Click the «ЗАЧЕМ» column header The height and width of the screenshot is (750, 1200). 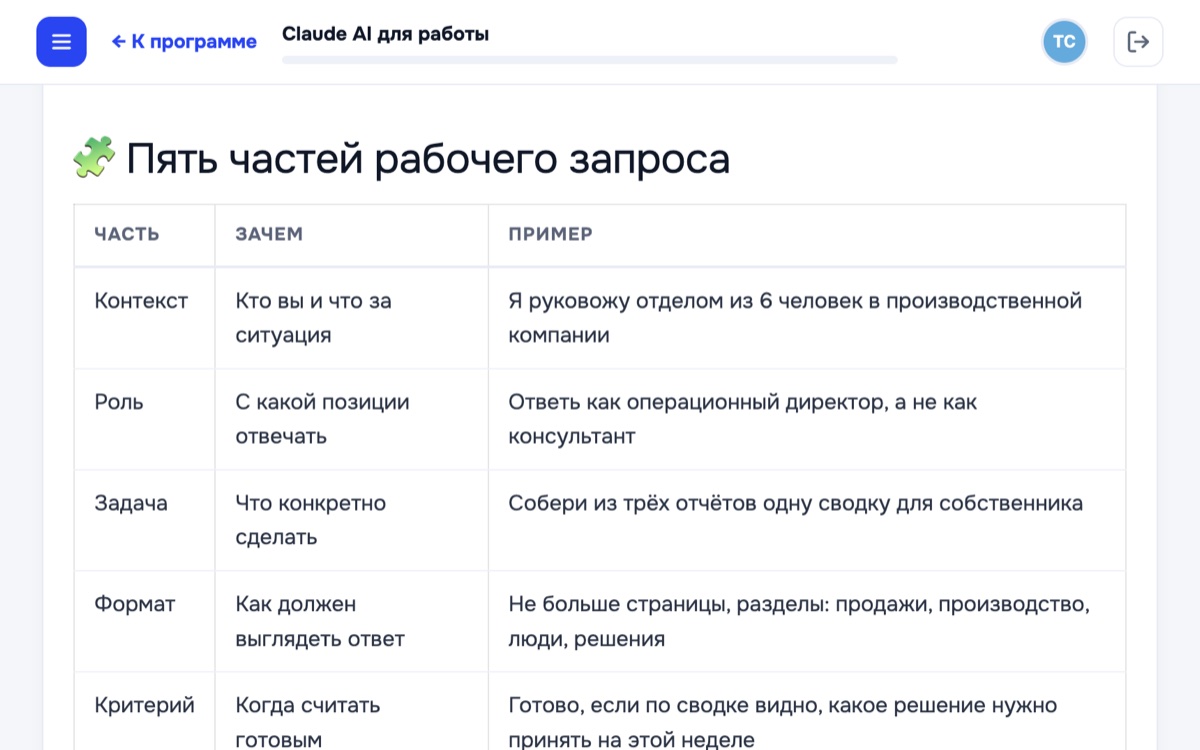352,235
